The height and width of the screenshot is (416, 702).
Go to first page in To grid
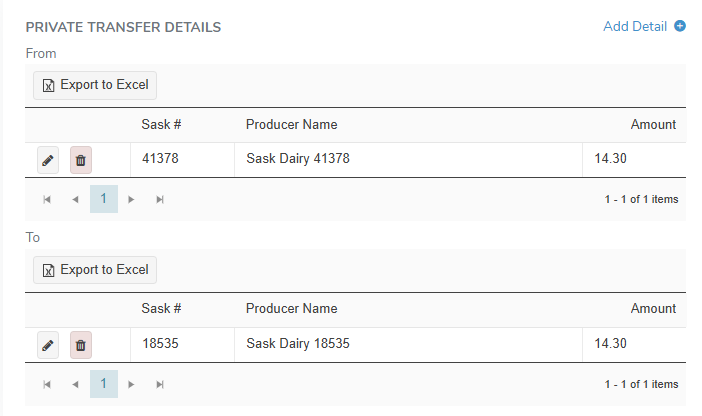(47, 384)
